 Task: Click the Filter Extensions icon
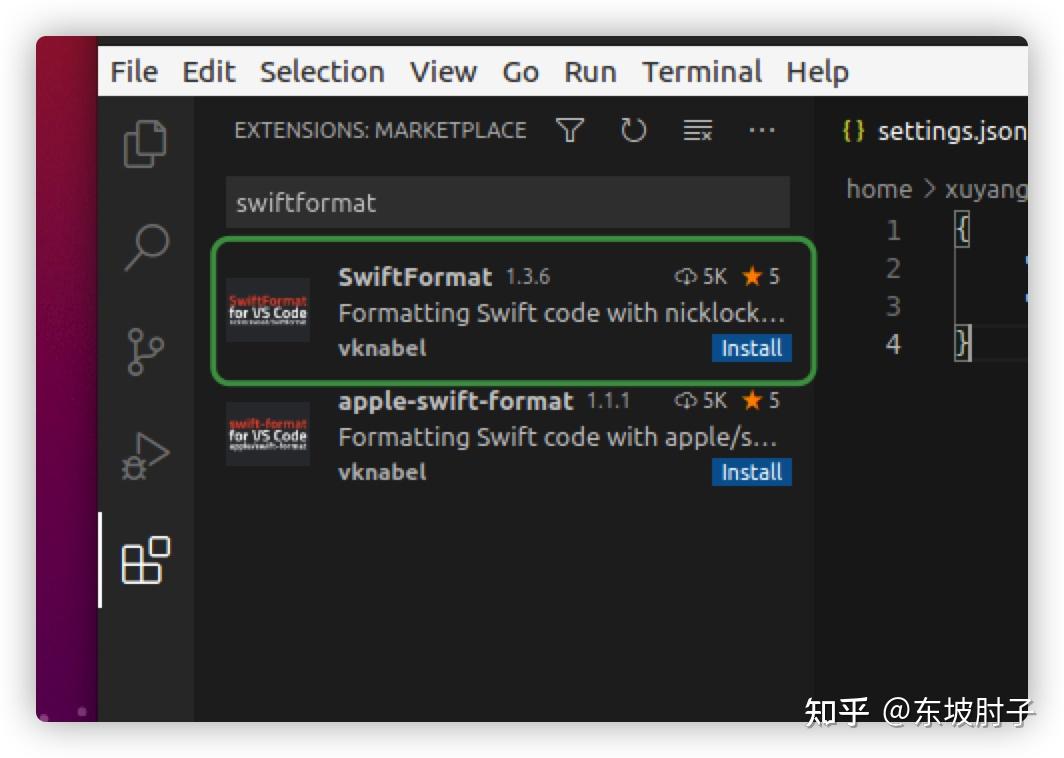pyautogui.click(x=569, y=130)
